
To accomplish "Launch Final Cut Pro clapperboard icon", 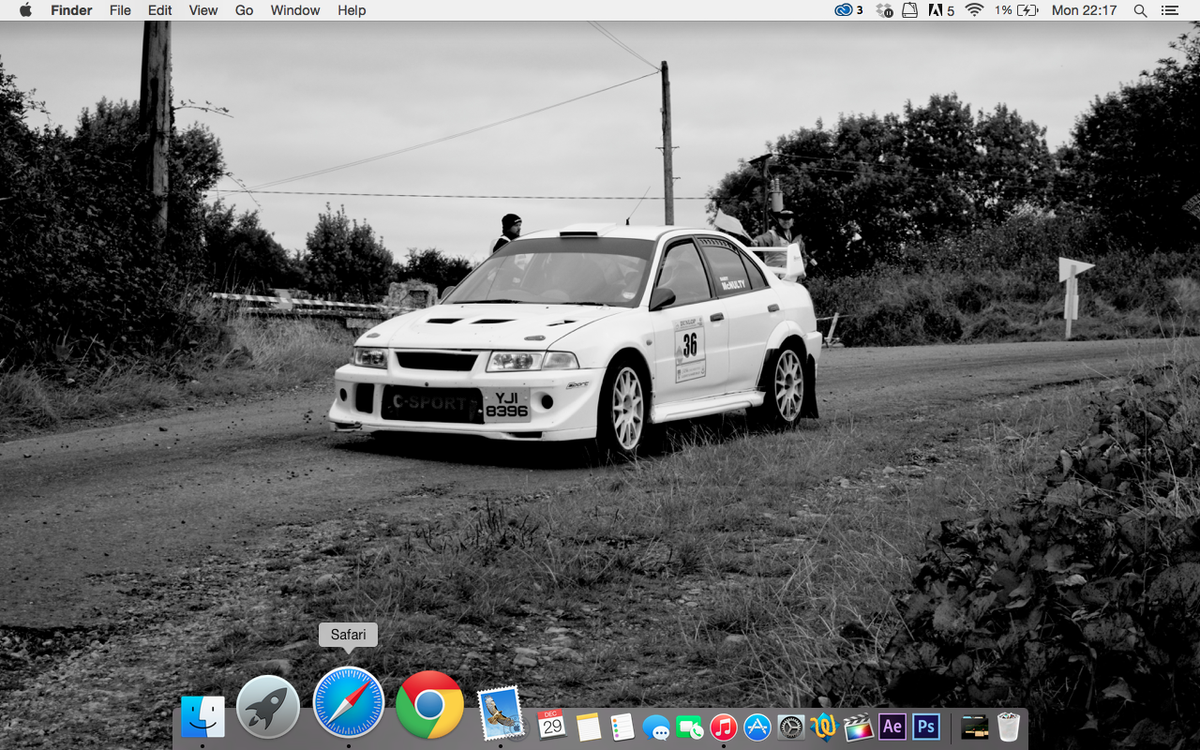I will [x=858, y=727].
